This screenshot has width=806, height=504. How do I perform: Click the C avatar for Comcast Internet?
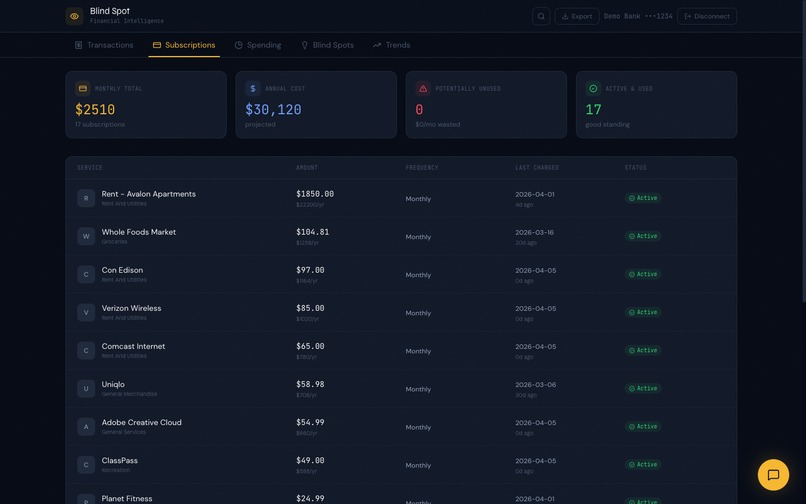[86, 350]
